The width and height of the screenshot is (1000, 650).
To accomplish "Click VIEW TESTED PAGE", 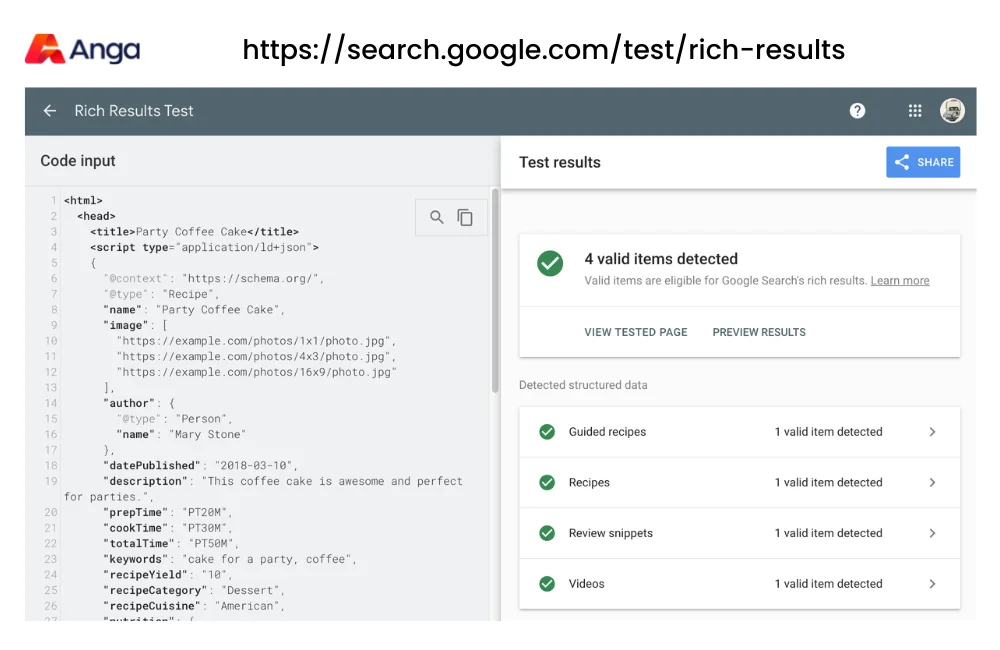I will (635, 332).
